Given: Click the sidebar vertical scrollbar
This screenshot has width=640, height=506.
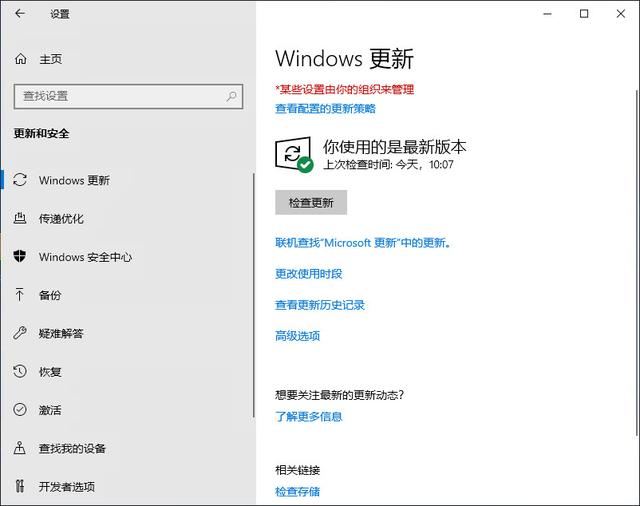Looking at the screenshot, I should 253,295.
